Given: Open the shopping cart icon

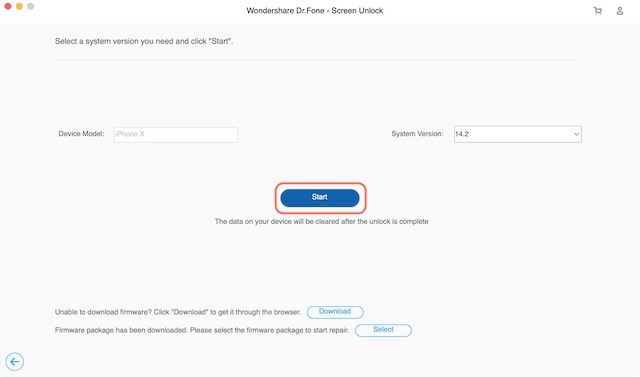Looking at the screenshot, I should click(x=598, y=11).
